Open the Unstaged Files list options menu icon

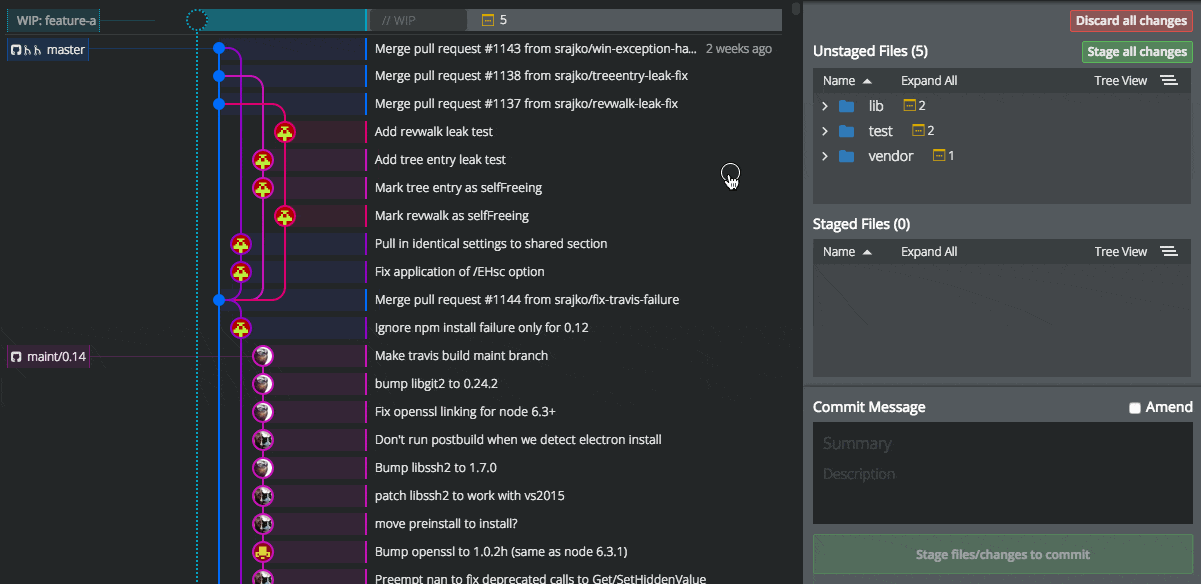[1168, 81]
